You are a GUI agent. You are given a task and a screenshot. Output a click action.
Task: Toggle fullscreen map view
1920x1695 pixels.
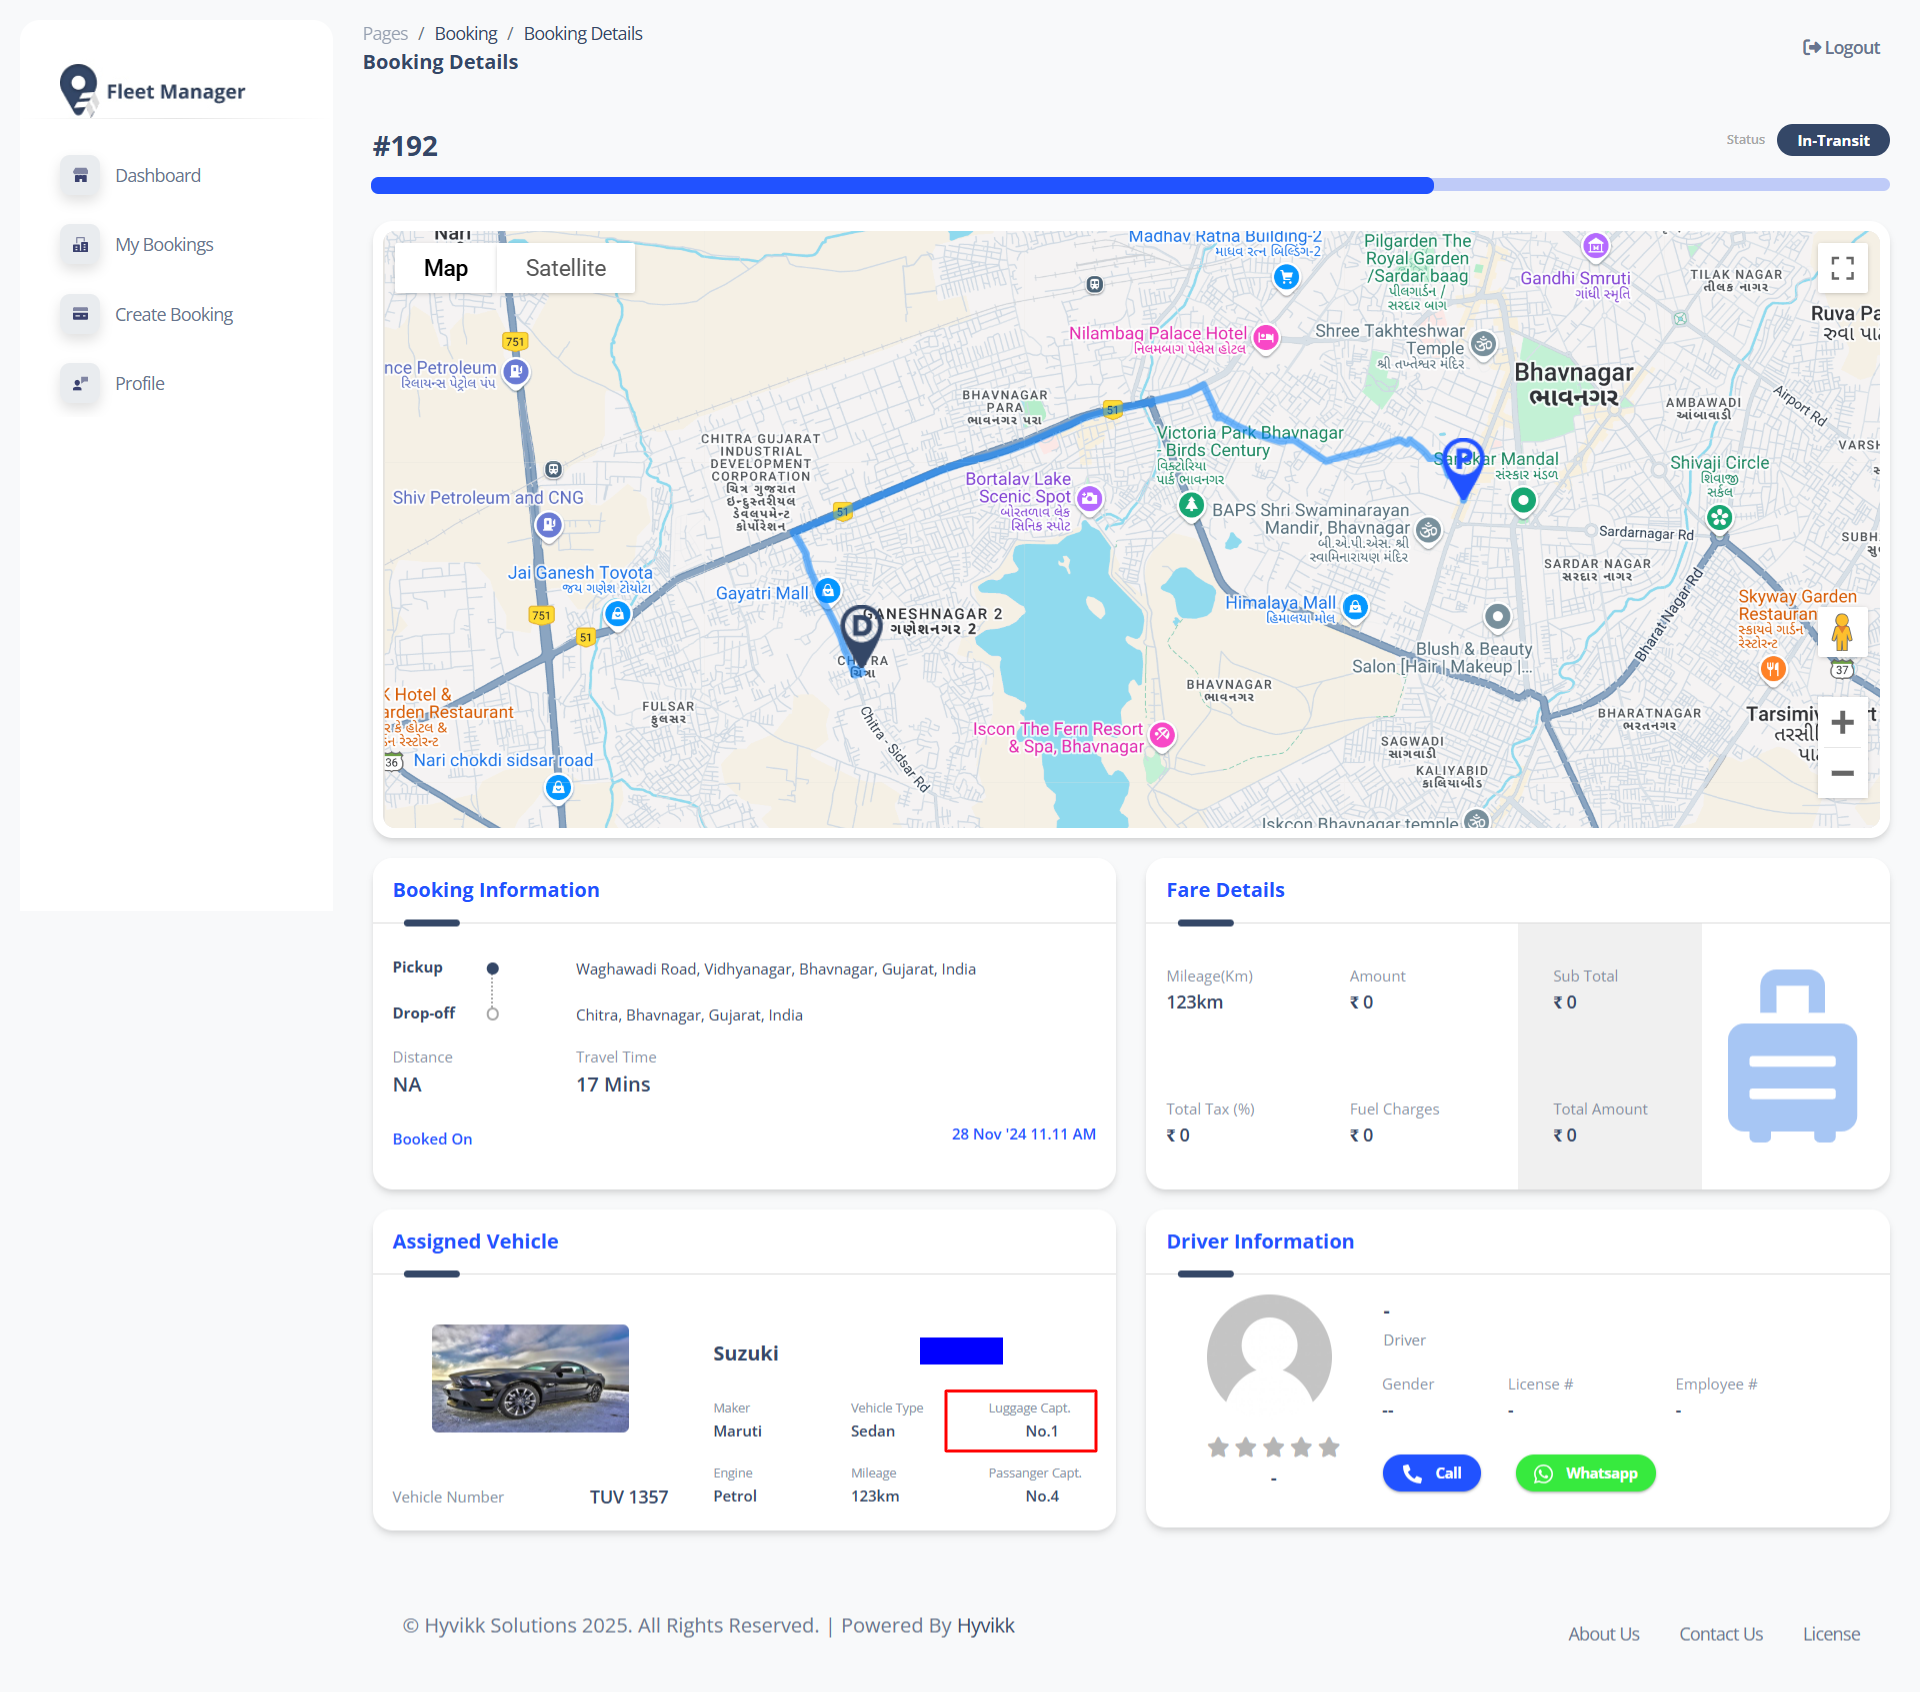(1842, 268)
